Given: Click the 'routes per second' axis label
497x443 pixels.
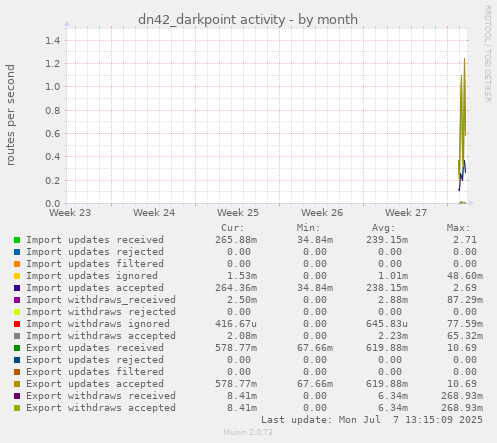Looking at the screenshot, I should [10, 115].
